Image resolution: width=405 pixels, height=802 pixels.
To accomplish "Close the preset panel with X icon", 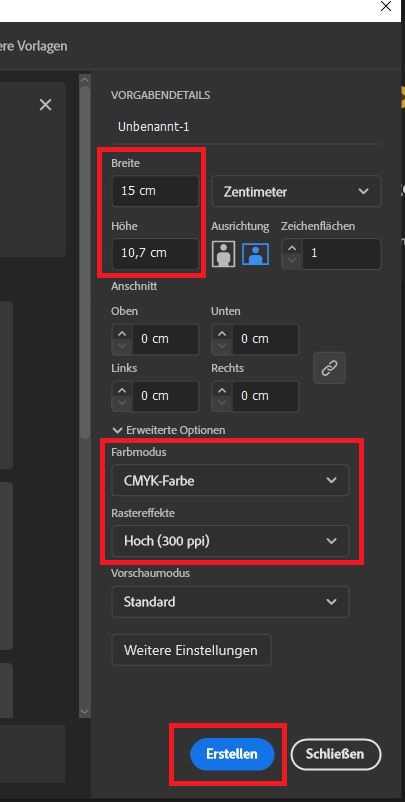I will tap(46, 105).
